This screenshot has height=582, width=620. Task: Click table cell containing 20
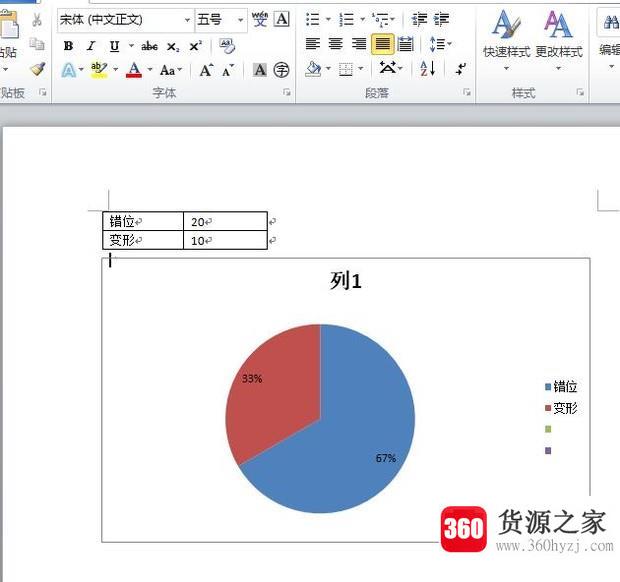(x=225, y=221)
